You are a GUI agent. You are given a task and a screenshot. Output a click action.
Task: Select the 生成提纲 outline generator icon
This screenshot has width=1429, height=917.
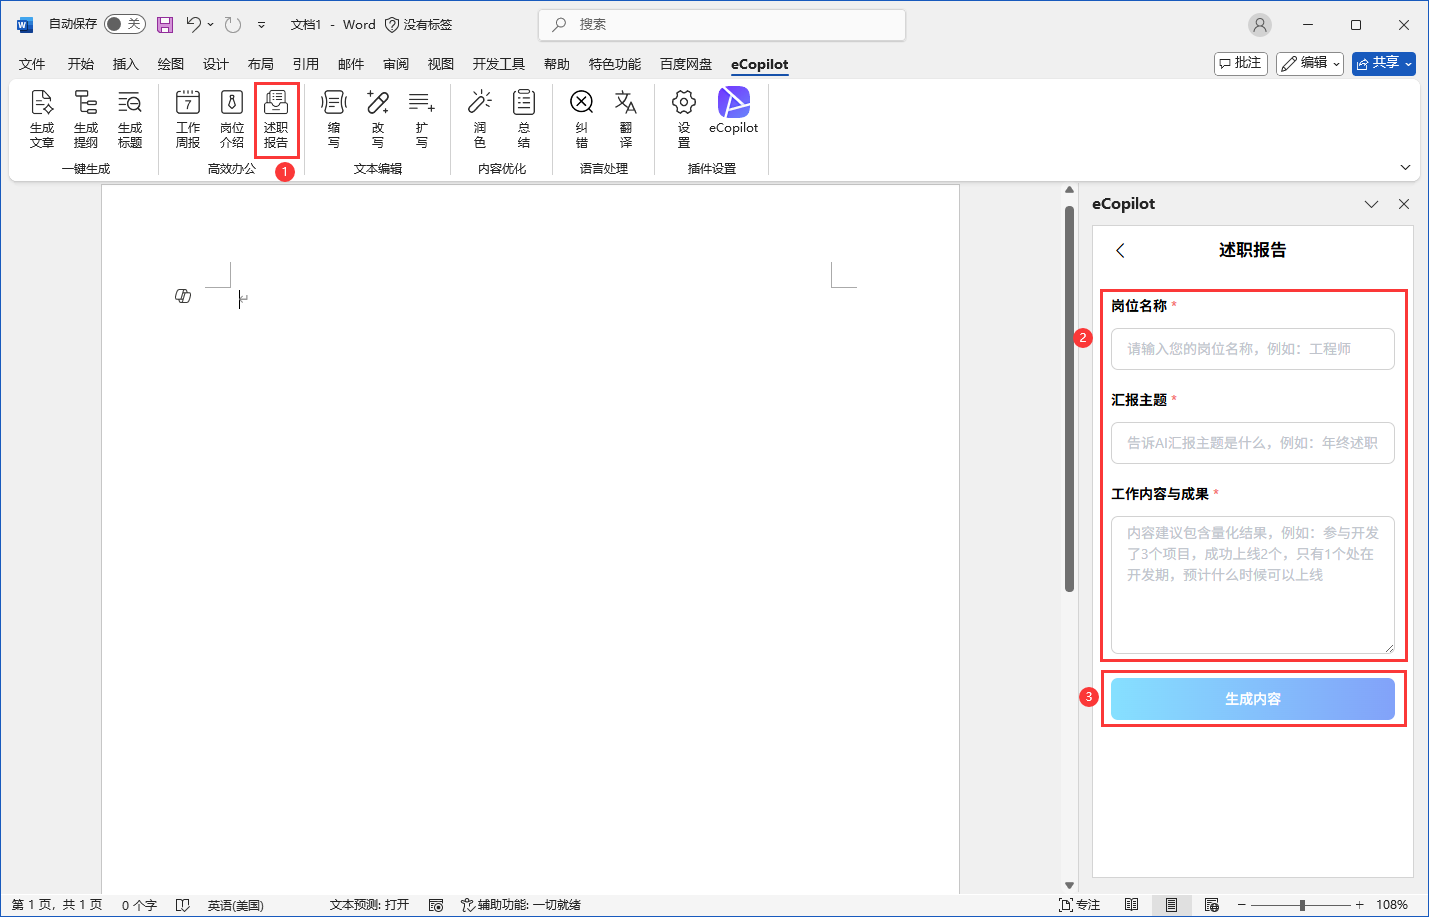86,118
